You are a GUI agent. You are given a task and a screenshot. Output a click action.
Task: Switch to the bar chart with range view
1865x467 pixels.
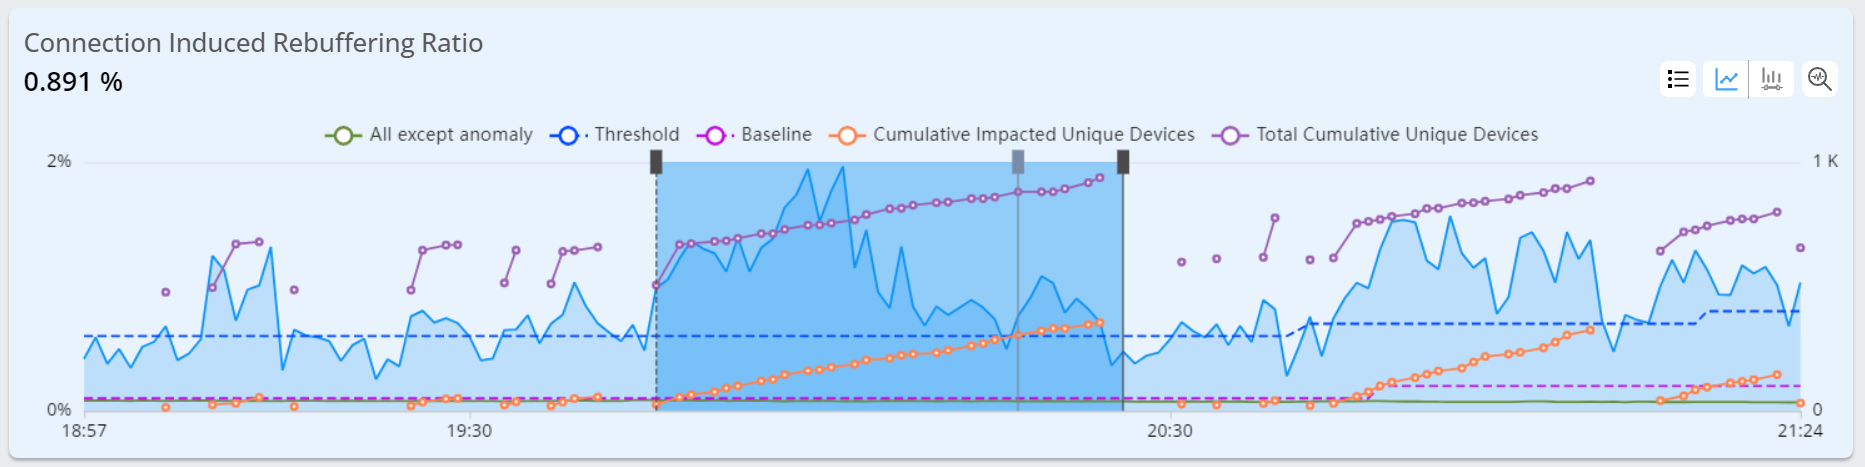[x=1771, y=79]
